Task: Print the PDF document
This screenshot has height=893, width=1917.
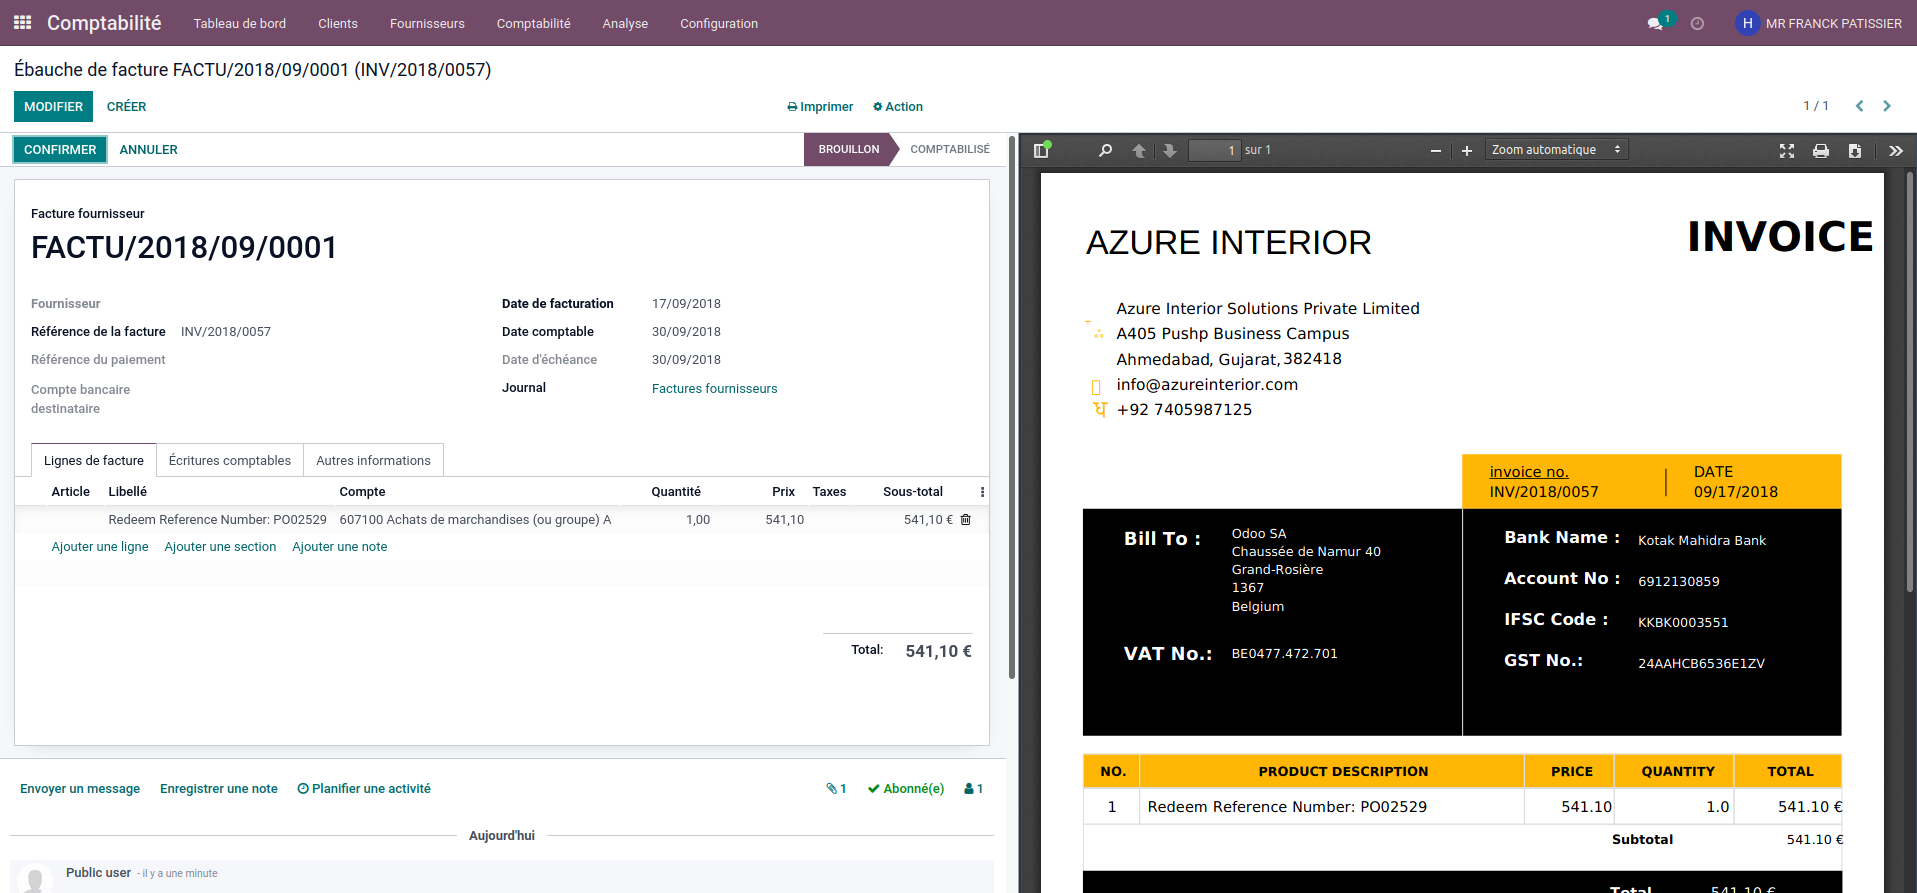Action: [1821, 151]
